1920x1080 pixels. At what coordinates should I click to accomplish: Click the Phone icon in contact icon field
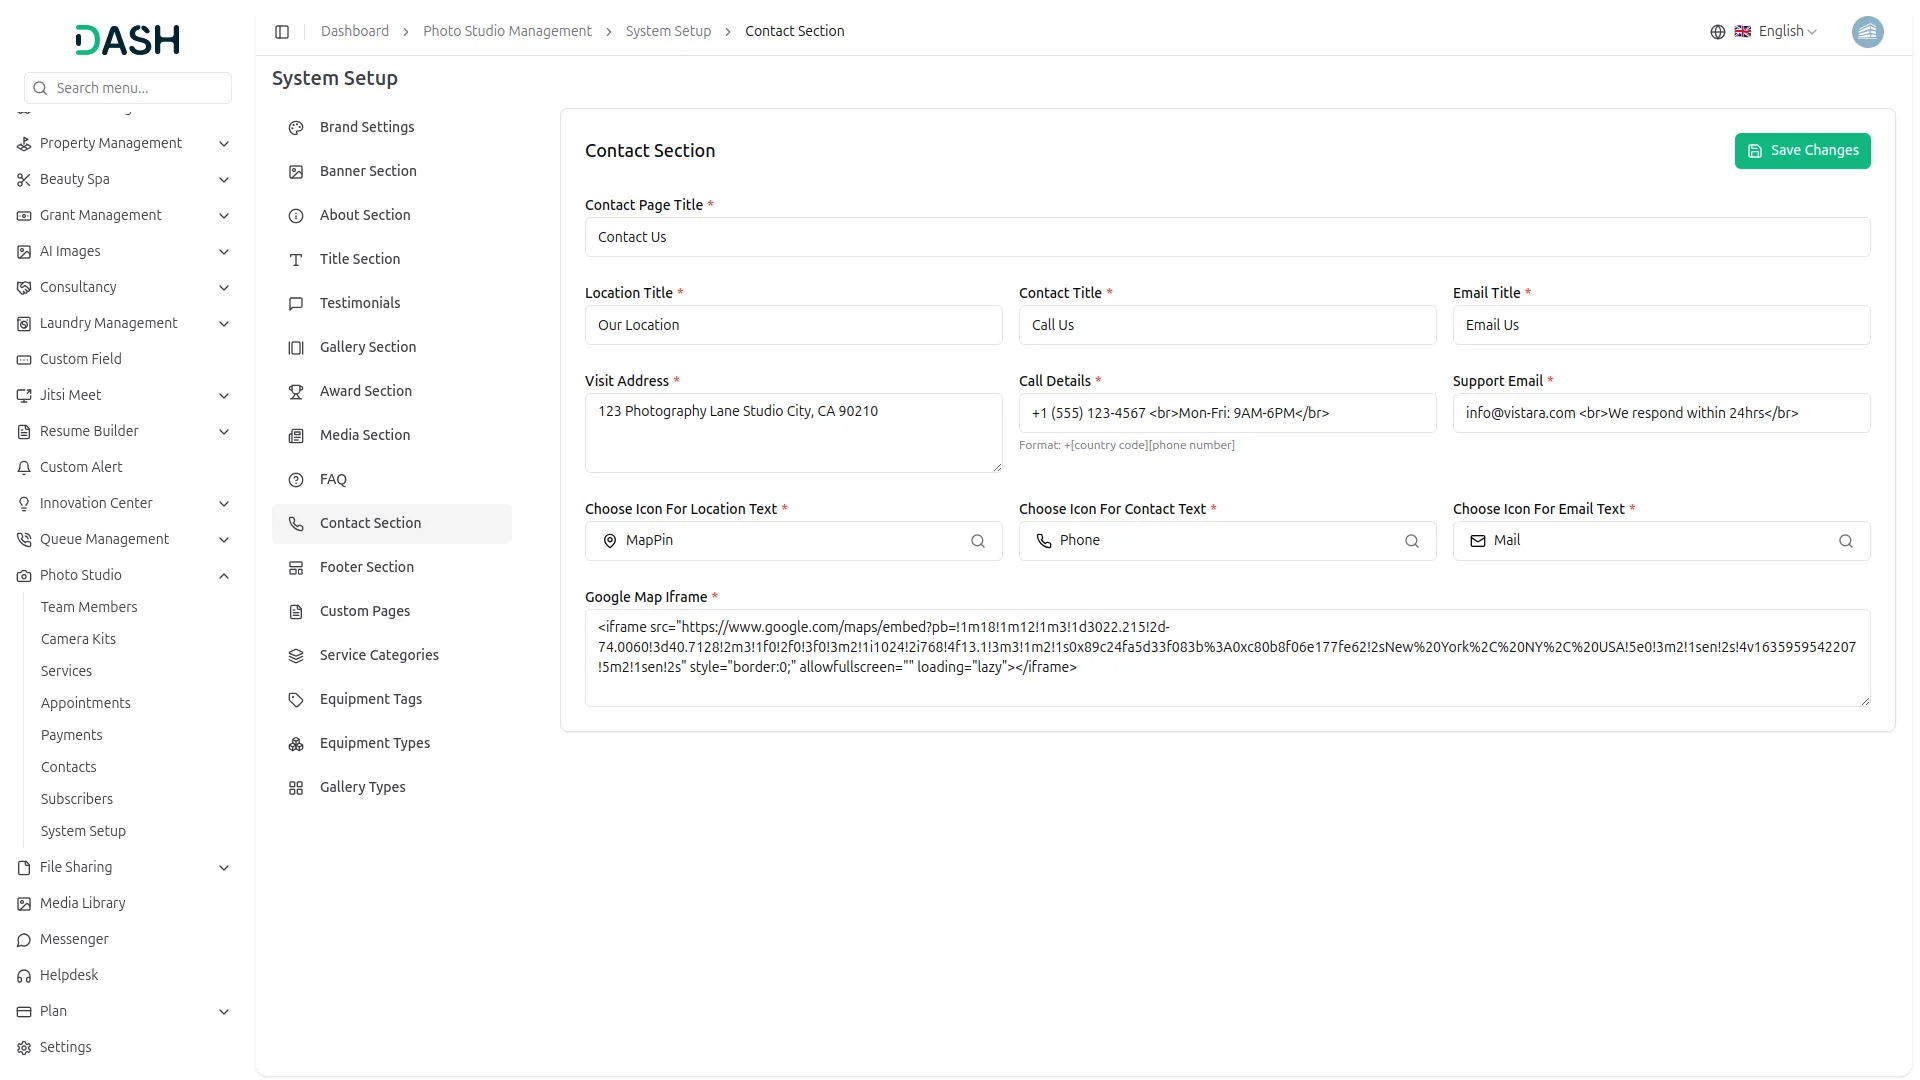click(1043, 541)
